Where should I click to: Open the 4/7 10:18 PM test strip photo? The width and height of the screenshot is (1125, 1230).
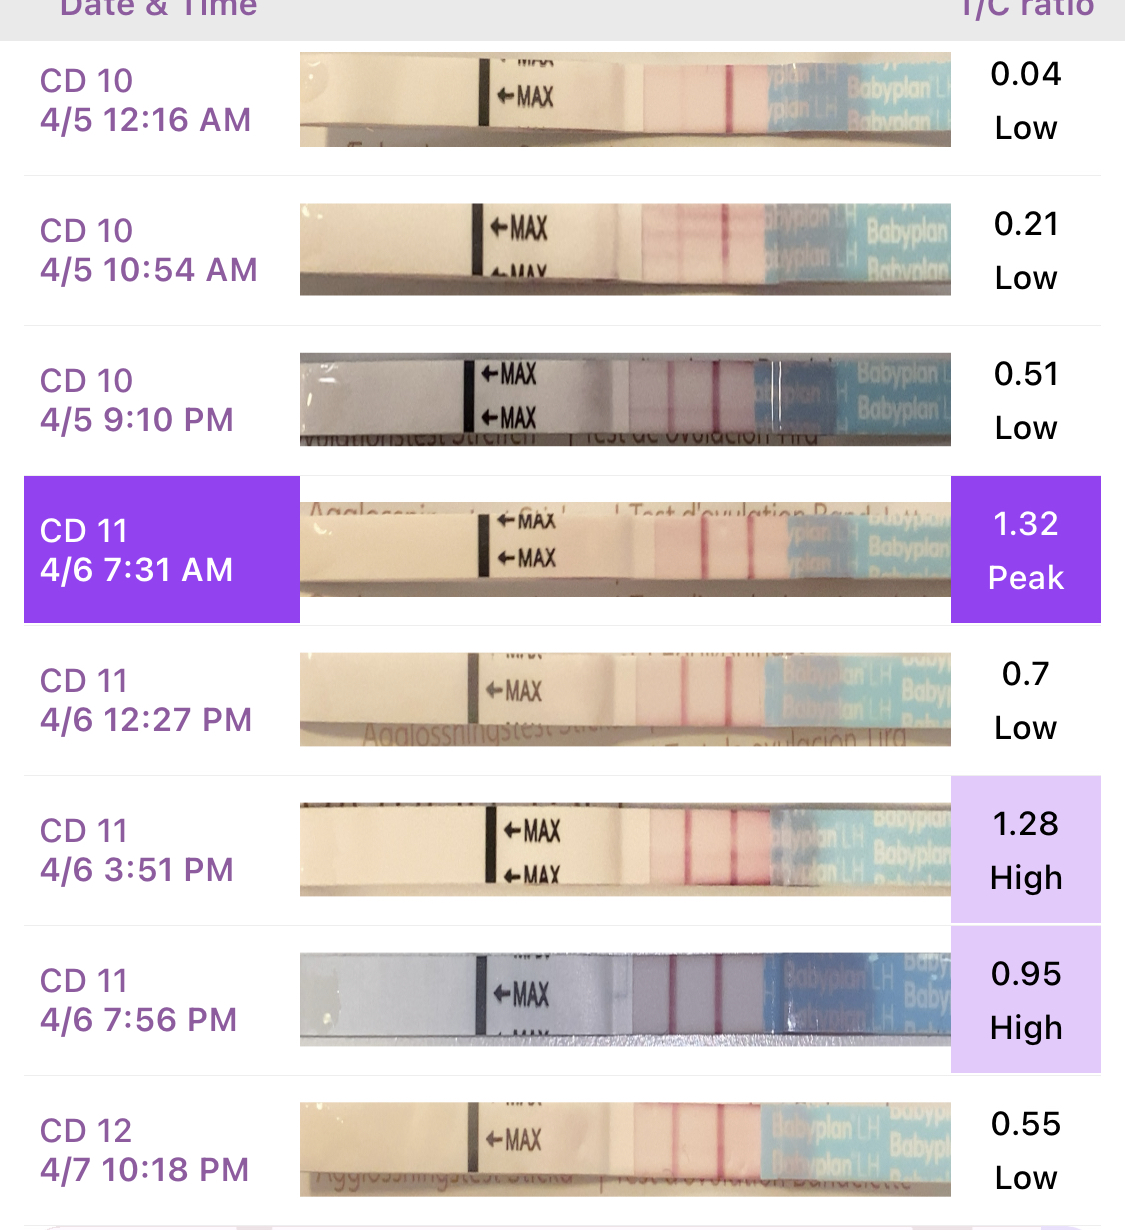pos(625,1149)
